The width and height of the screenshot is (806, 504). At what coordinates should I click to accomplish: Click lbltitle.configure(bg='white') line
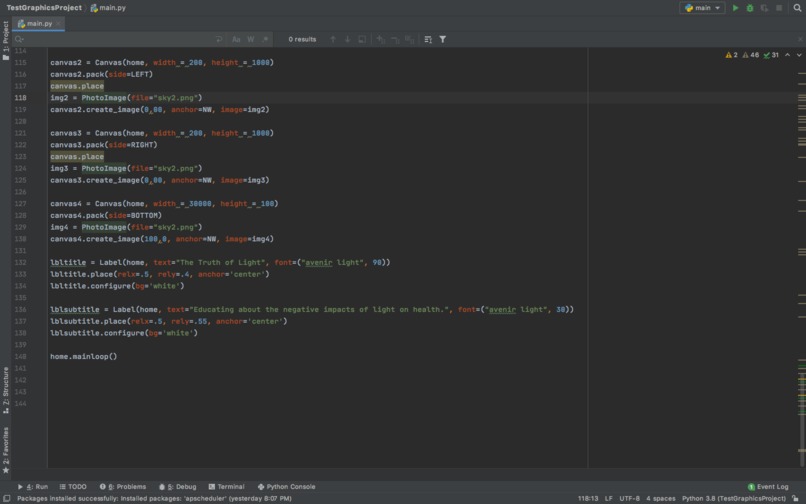tap(117, 286)
